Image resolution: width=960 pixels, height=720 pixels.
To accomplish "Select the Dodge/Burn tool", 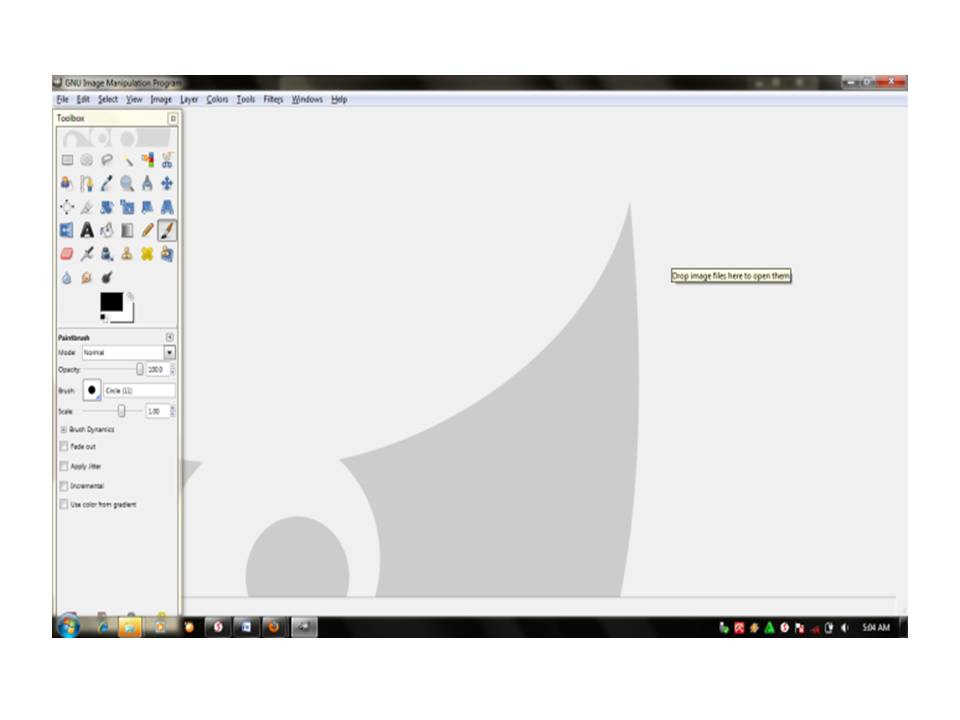I will pos(107,278).
